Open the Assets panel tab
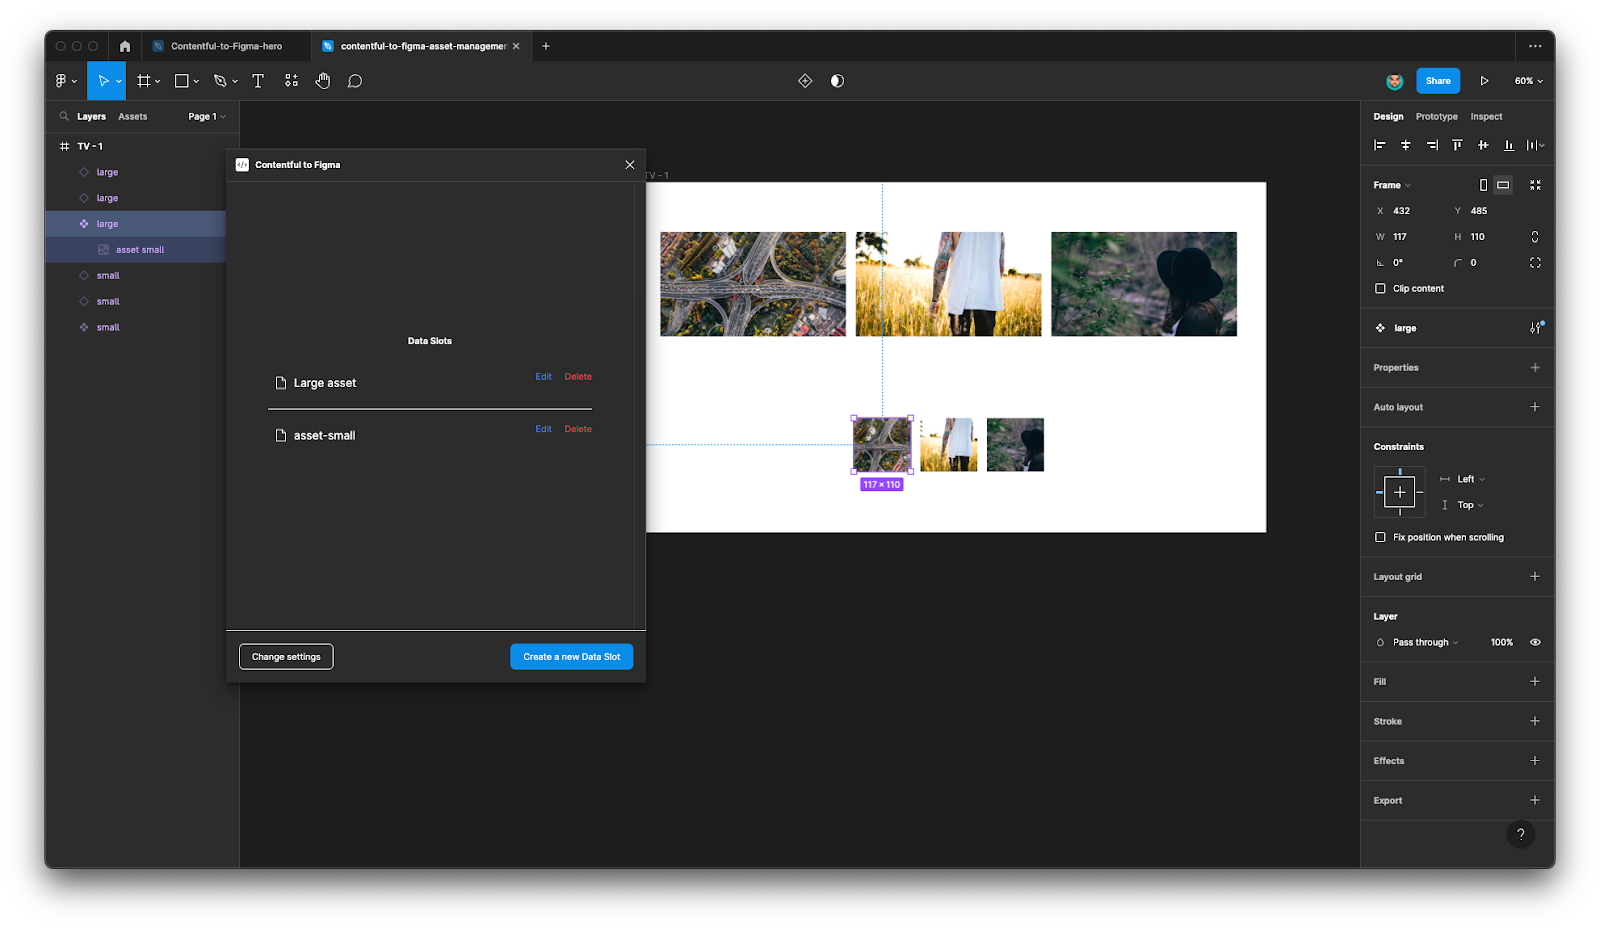 coord(132,116)
